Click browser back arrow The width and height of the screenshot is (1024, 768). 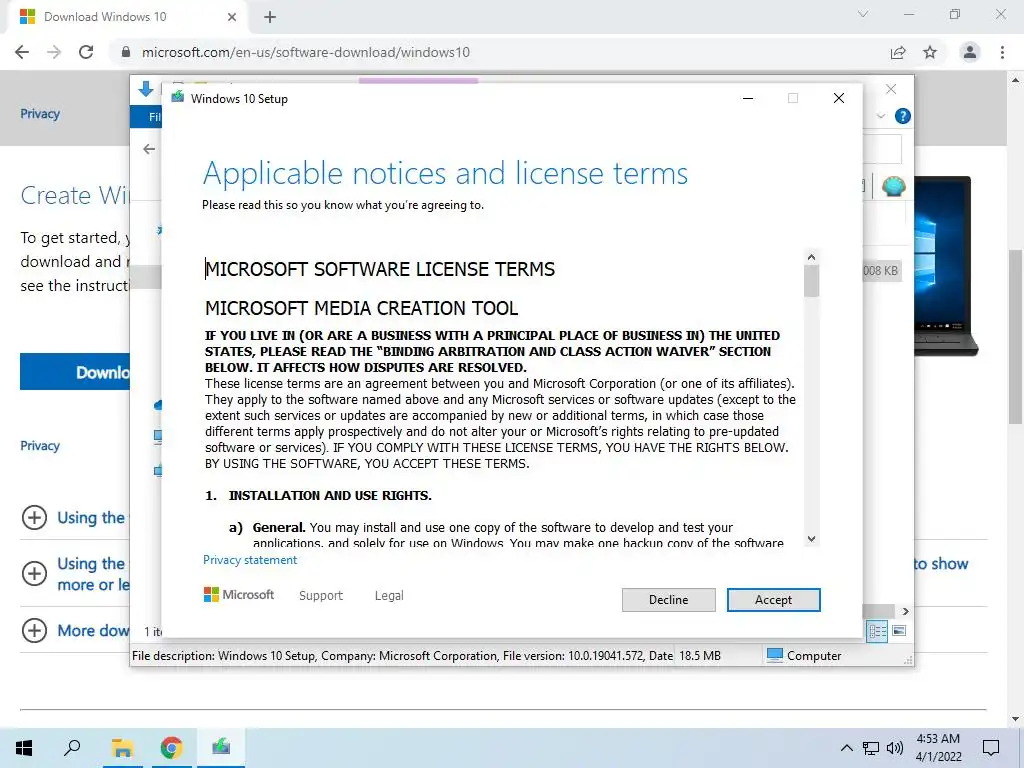[22, 52]
